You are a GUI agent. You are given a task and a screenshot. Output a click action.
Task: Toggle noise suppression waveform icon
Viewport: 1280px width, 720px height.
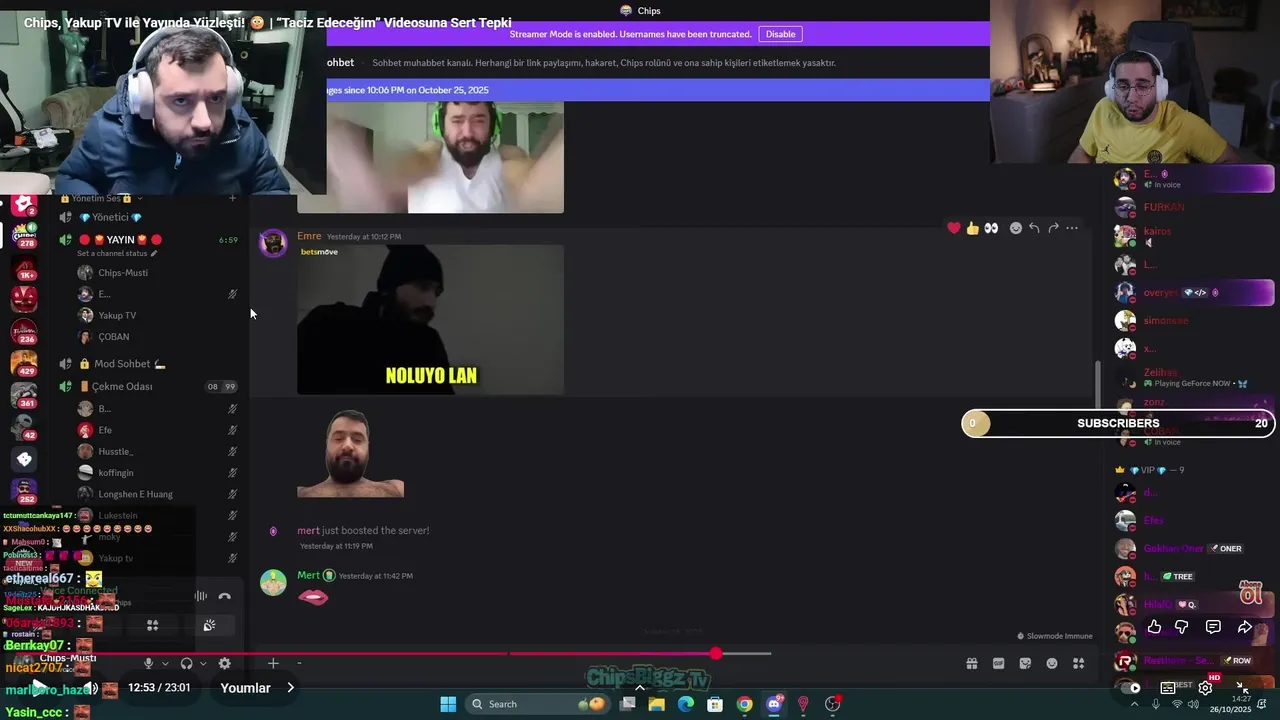click(201, 596)
